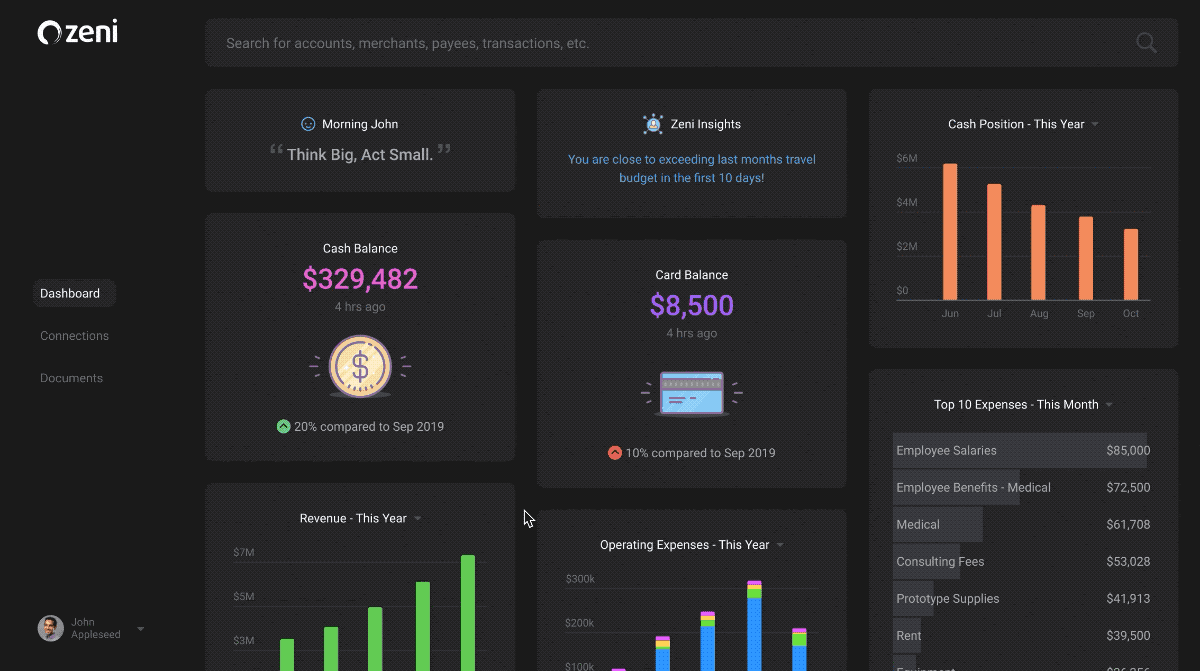Click the smiley icon beside Morning John
1200x671 pixels.
tap(307, 124)
